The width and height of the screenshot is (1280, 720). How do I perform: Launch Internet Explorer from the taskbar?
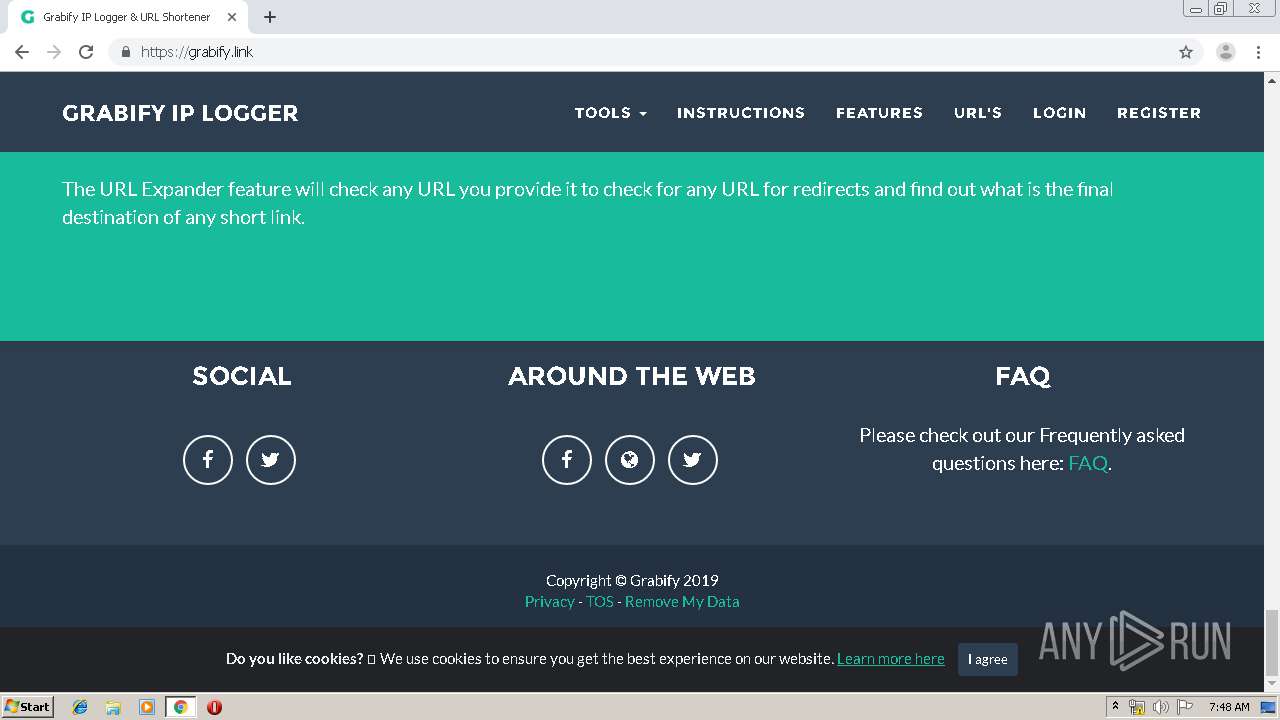[x=80, y=707]
